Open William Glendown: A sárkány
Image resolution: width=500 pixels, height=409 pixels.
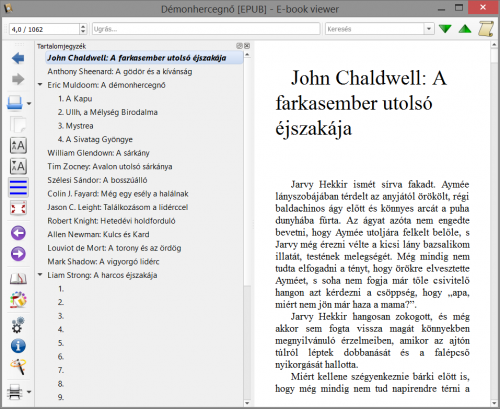click(x=98, y=153)
